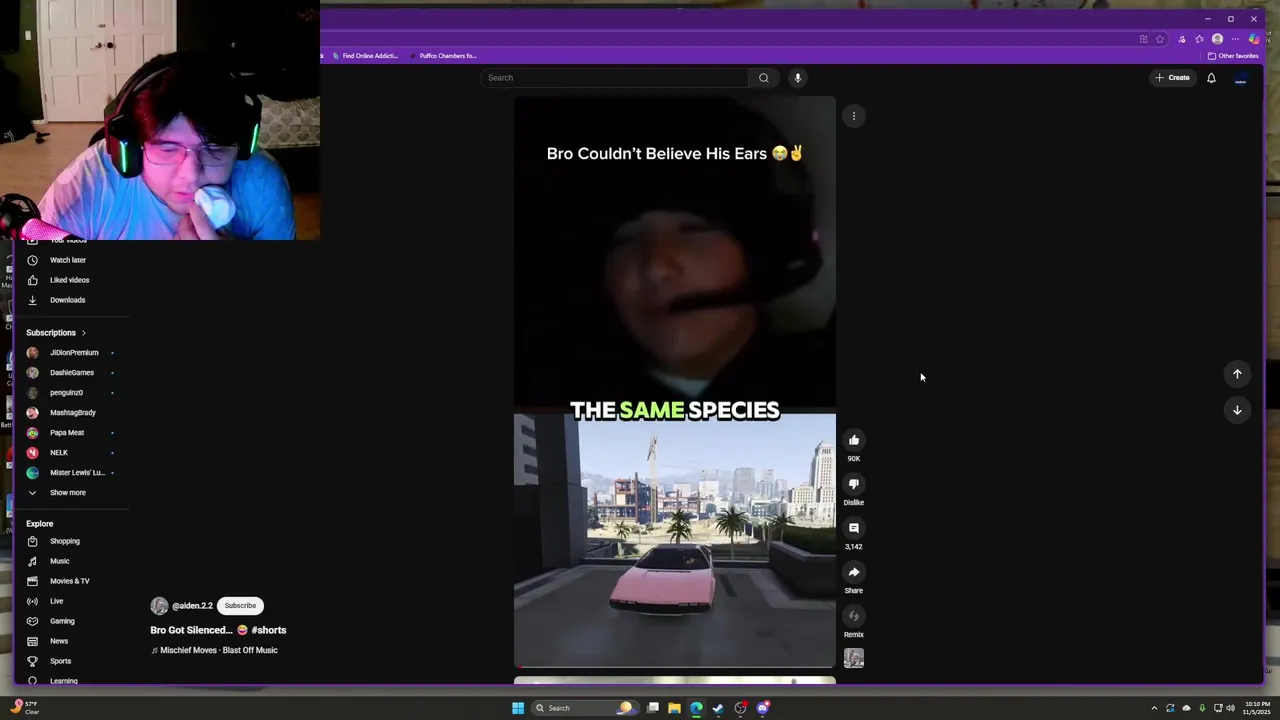This screenshot has width=1280, height=720.
Task: Open the YouTube account avatar menu
Action: coord(1241,78)
